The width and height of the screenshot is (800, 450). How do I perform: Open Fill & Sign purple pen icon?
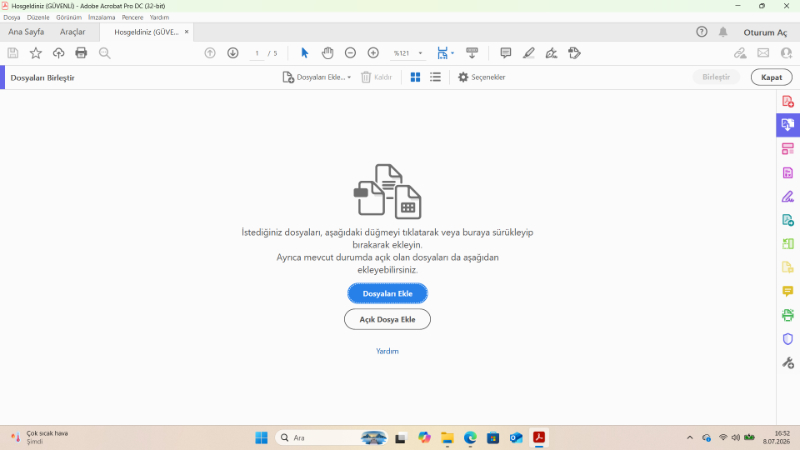(x=788, y=196)
